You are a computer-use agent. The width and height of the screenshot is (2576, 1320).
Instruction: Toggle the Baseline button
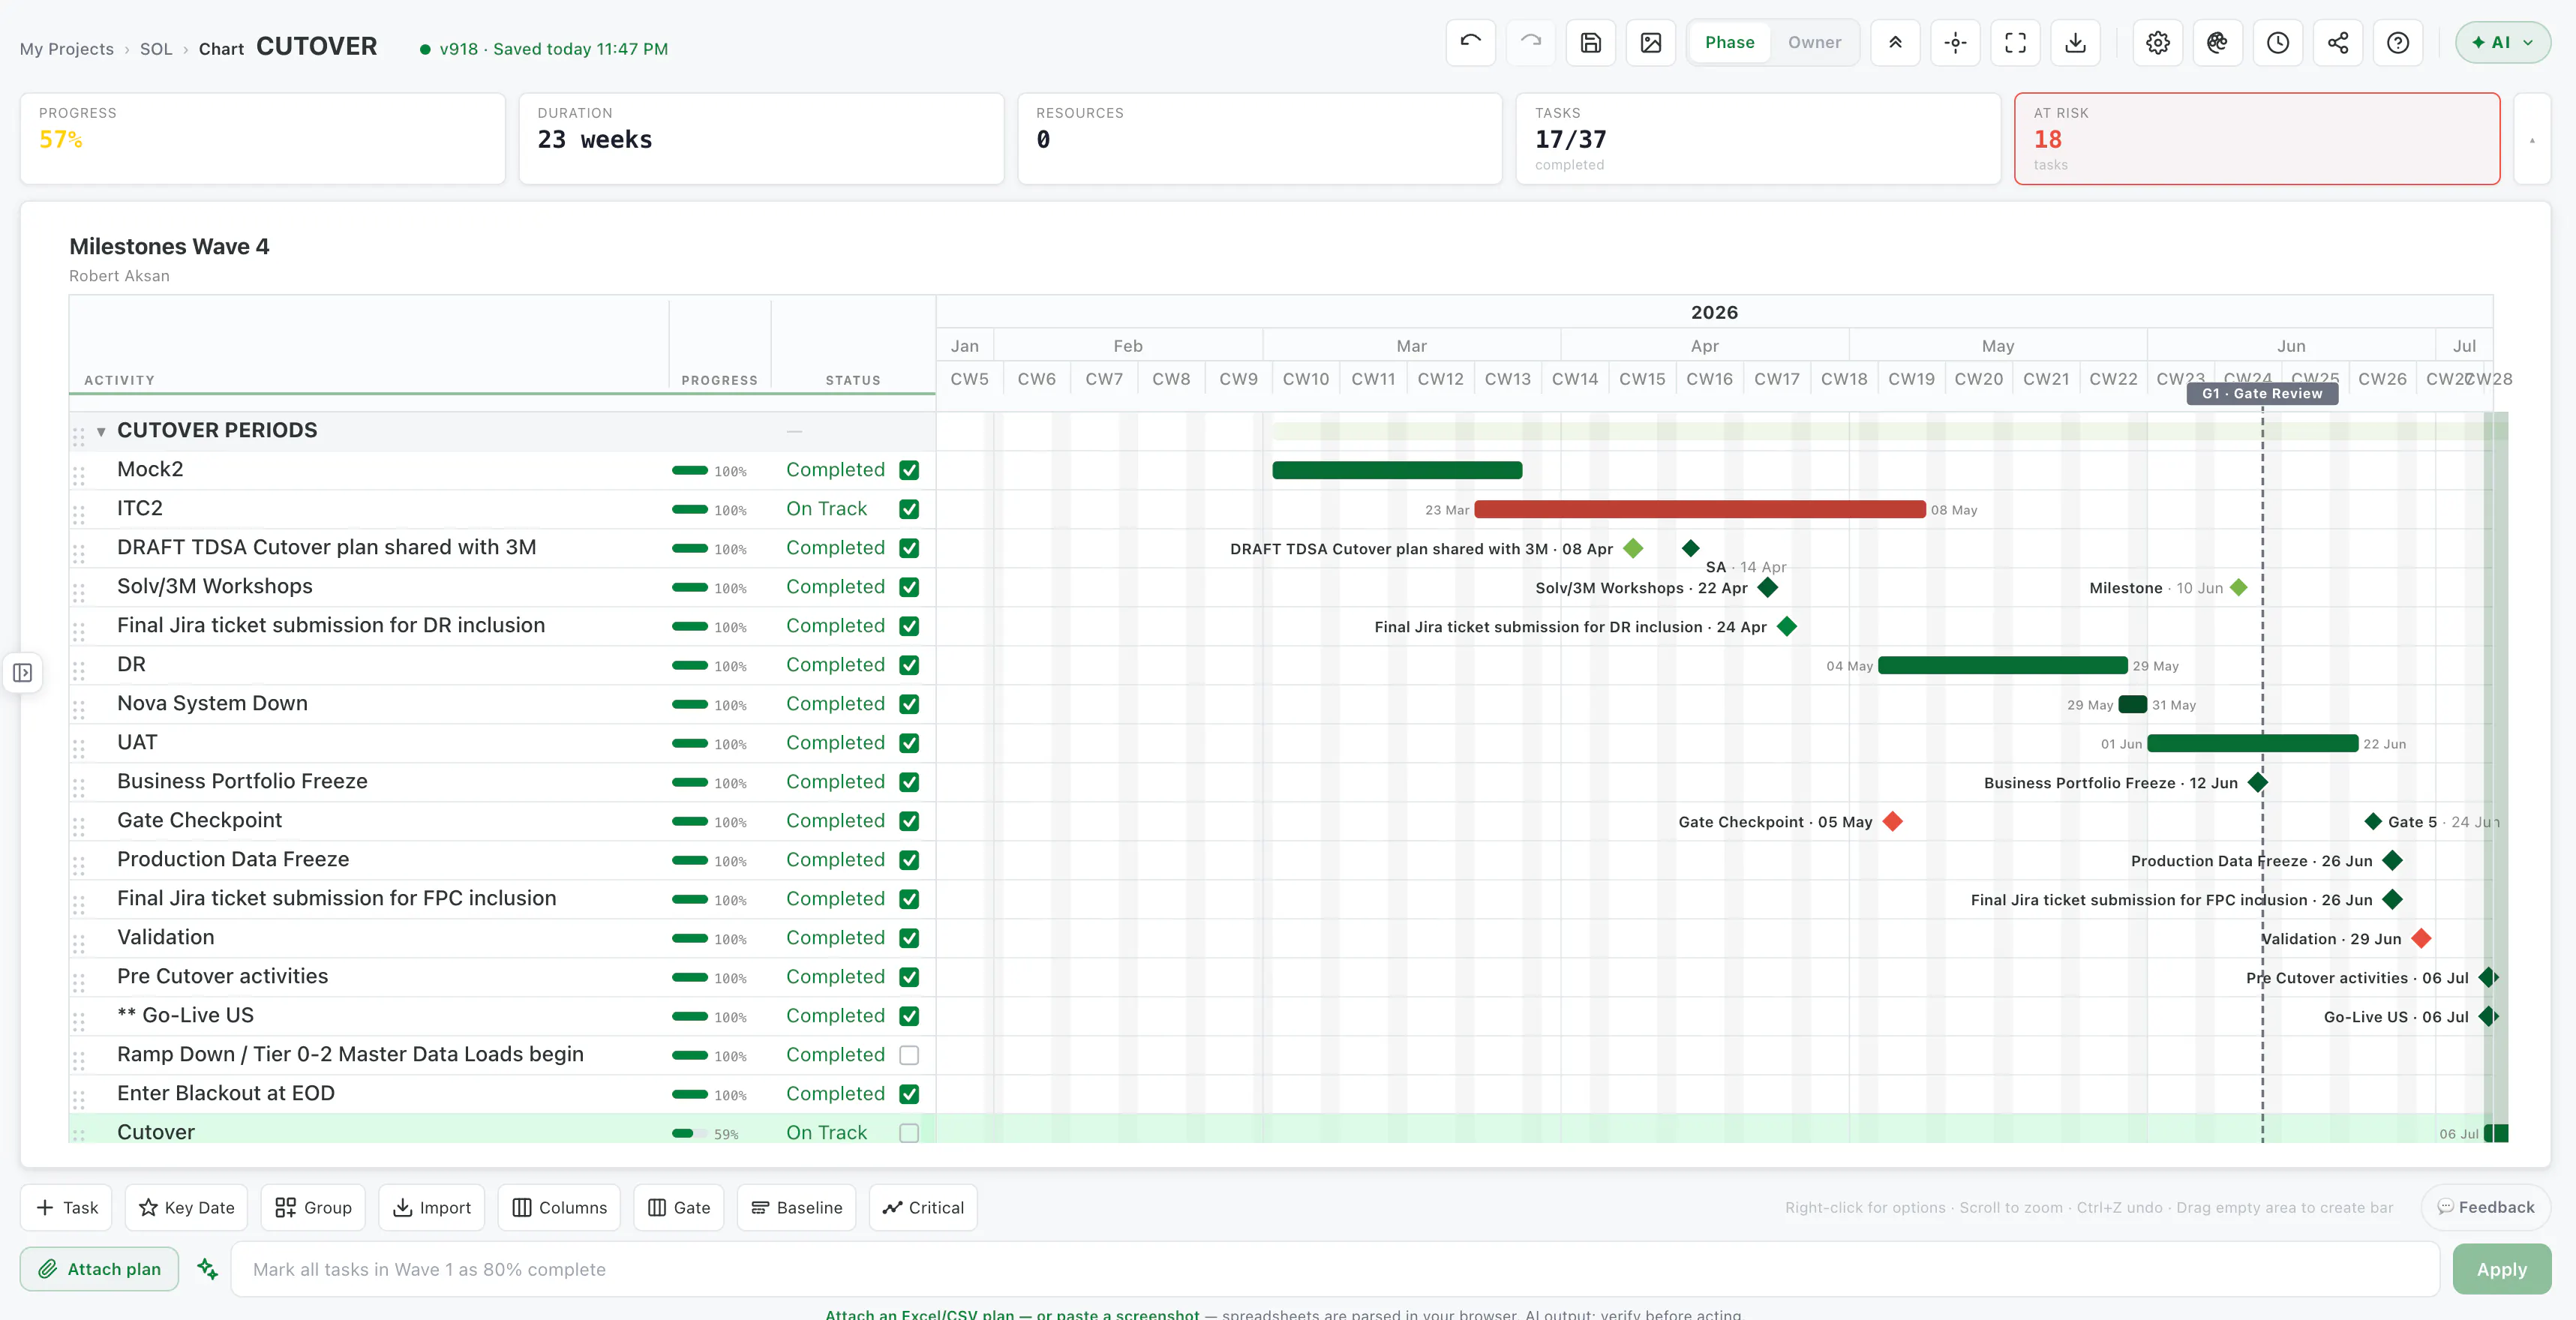796,1207
